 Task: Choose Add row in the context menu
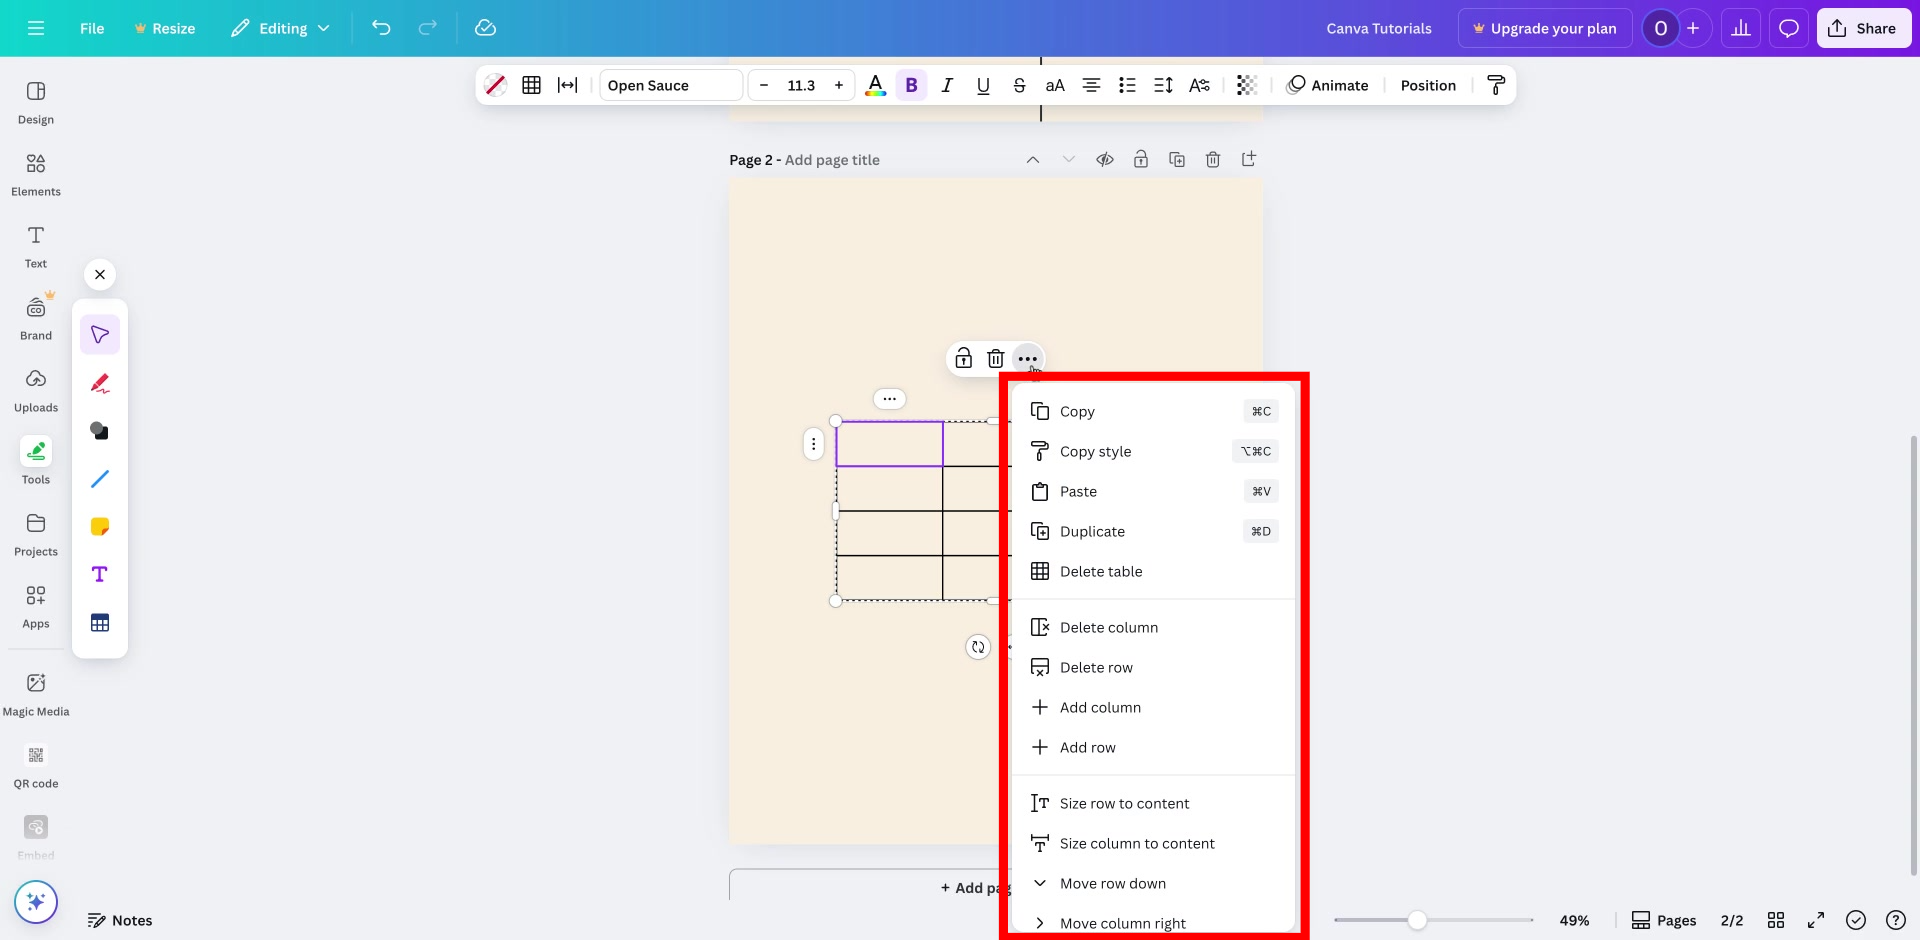point(1087,747)
